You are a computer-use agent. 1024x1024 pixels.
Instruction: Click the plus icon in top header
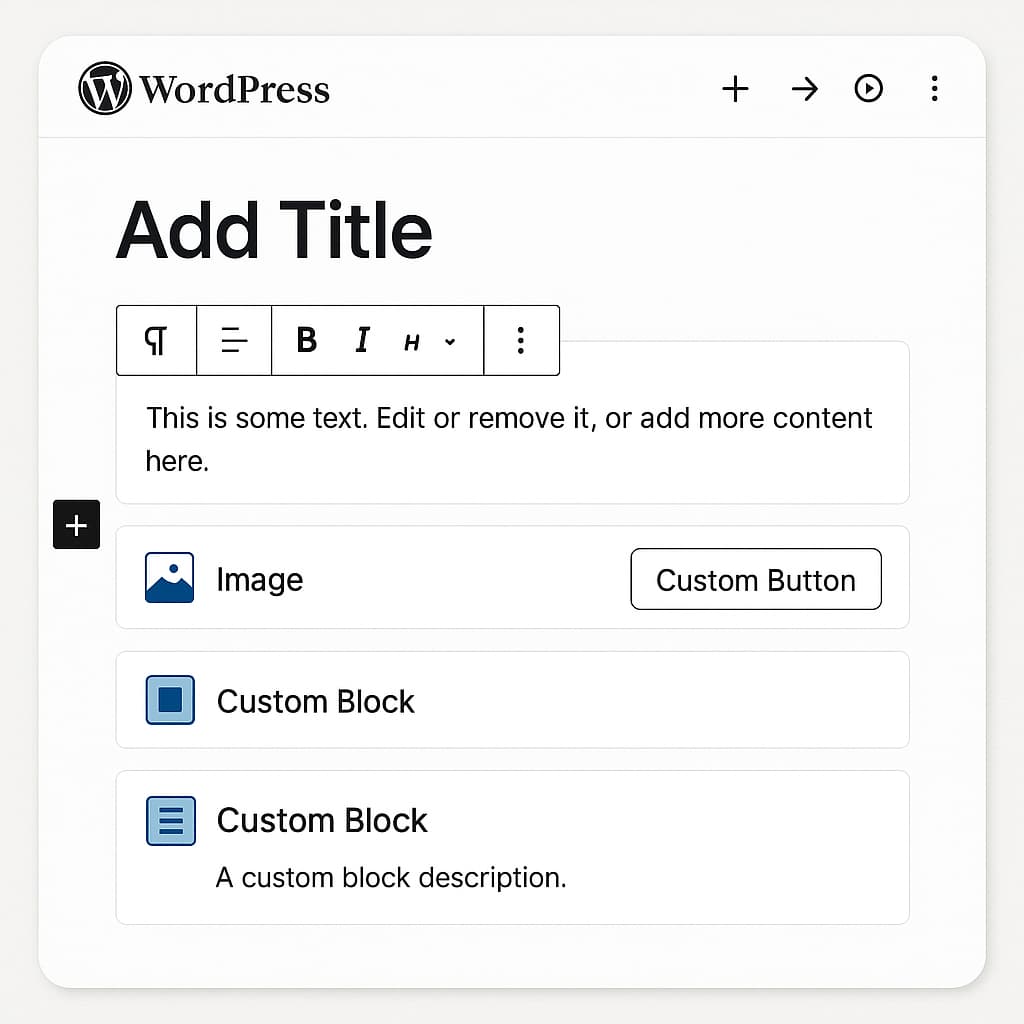pyautogui.click(x=735, y=89)
